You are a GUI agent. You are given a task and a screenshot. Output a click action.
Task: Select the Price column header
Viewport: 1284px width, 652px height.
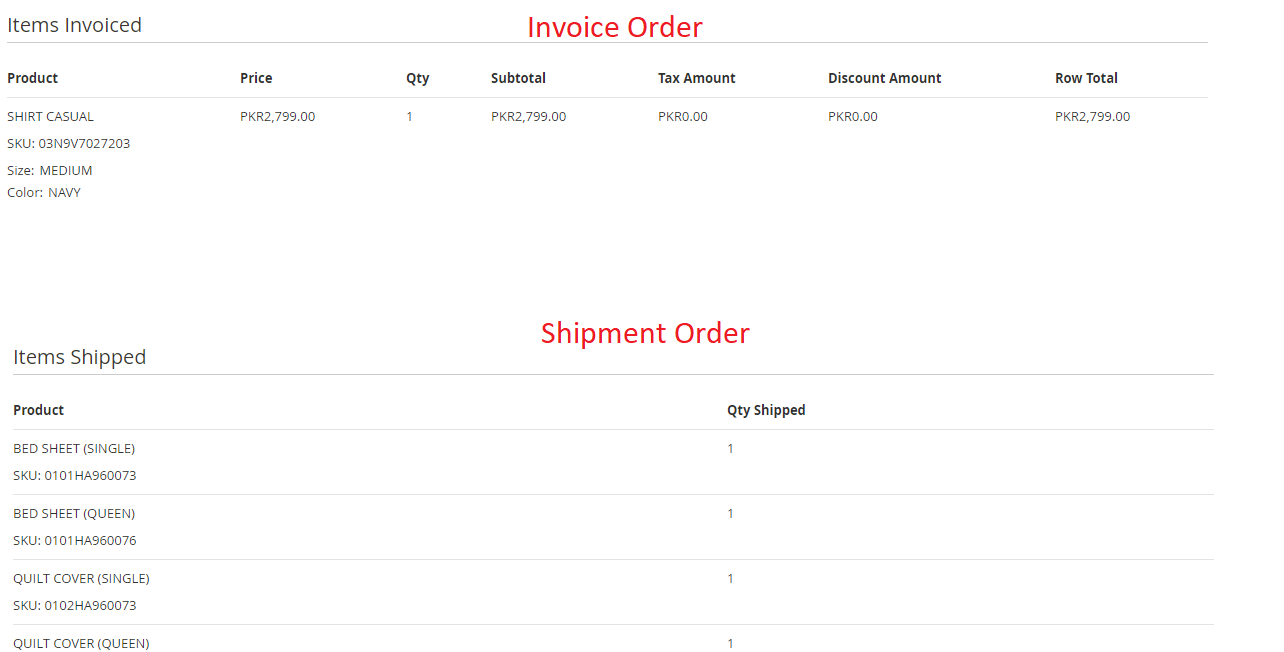point(256,78)
